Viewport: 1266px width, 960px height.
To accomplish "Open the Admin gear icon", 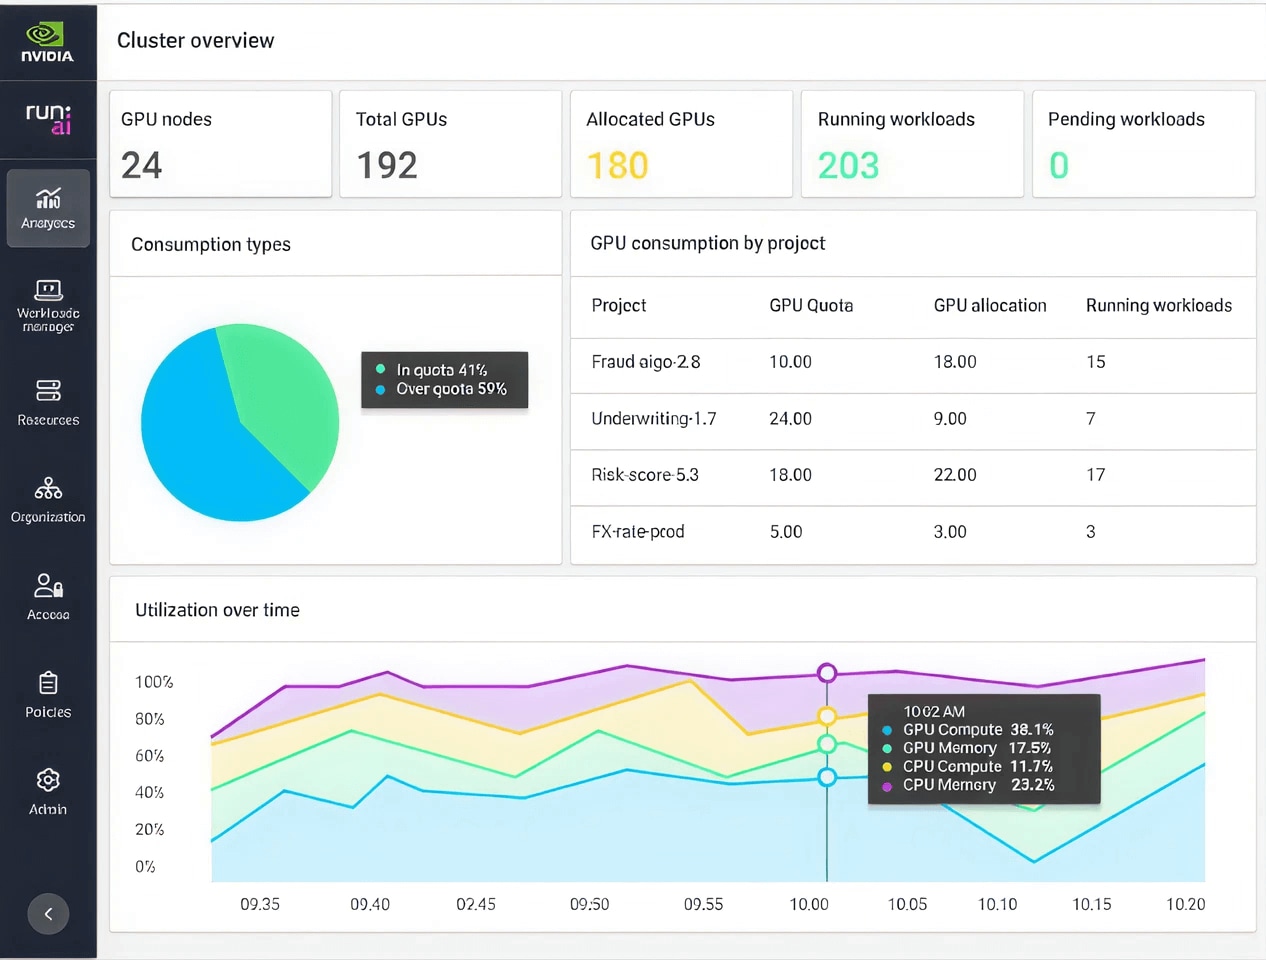I will click(x=48, y=780).
